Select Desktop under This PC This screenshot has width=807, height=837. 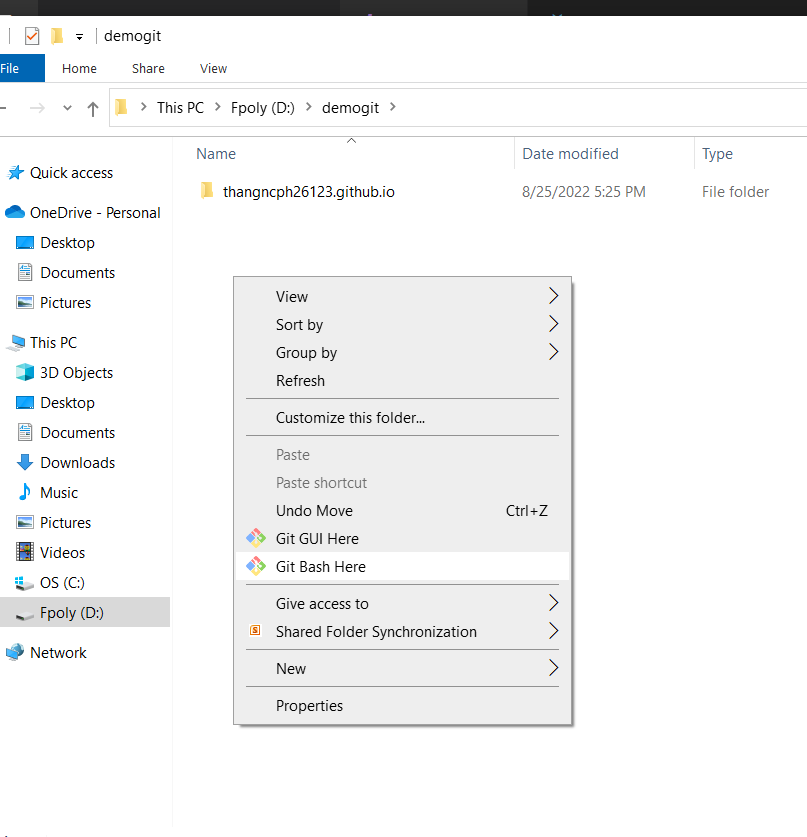click(67, 402)
